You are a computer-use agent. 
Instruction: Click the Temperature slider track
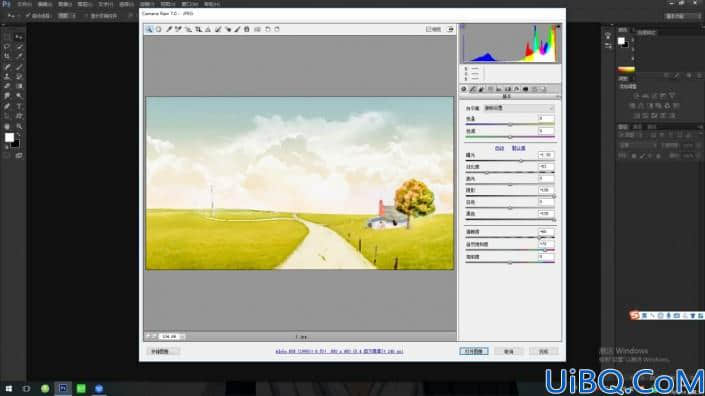point(510,124)
